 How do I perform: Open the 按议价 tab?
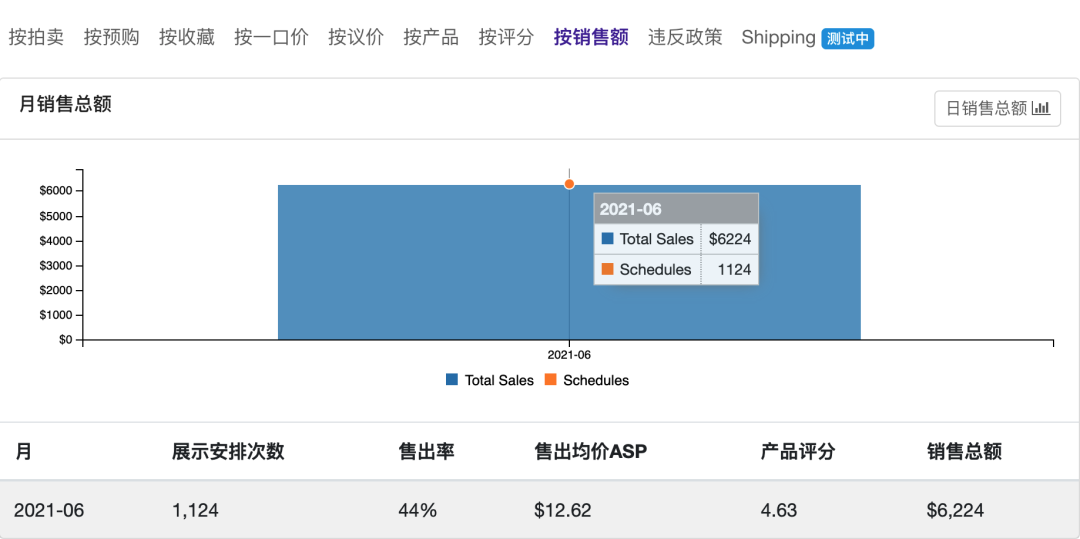tap(356, 37)
